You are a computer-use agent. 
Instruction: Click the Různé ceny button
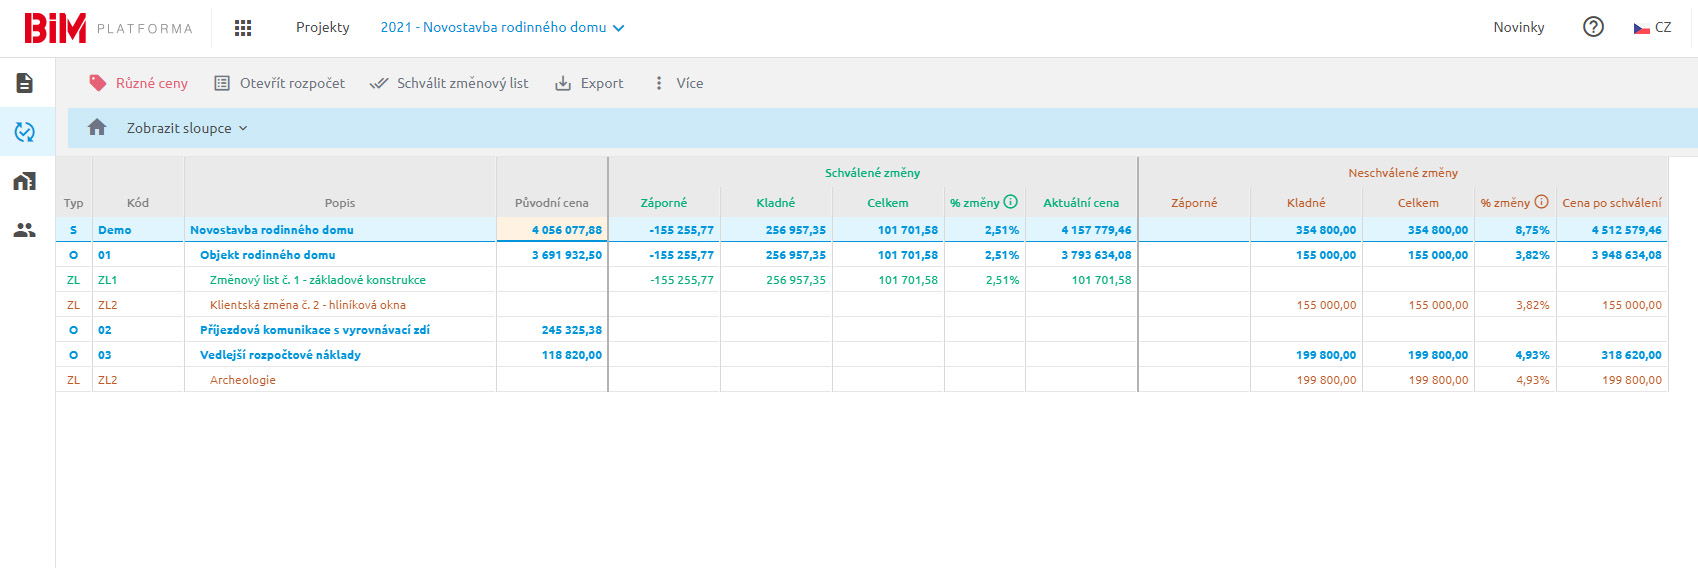pyautogui.click(x=139, y=83)
